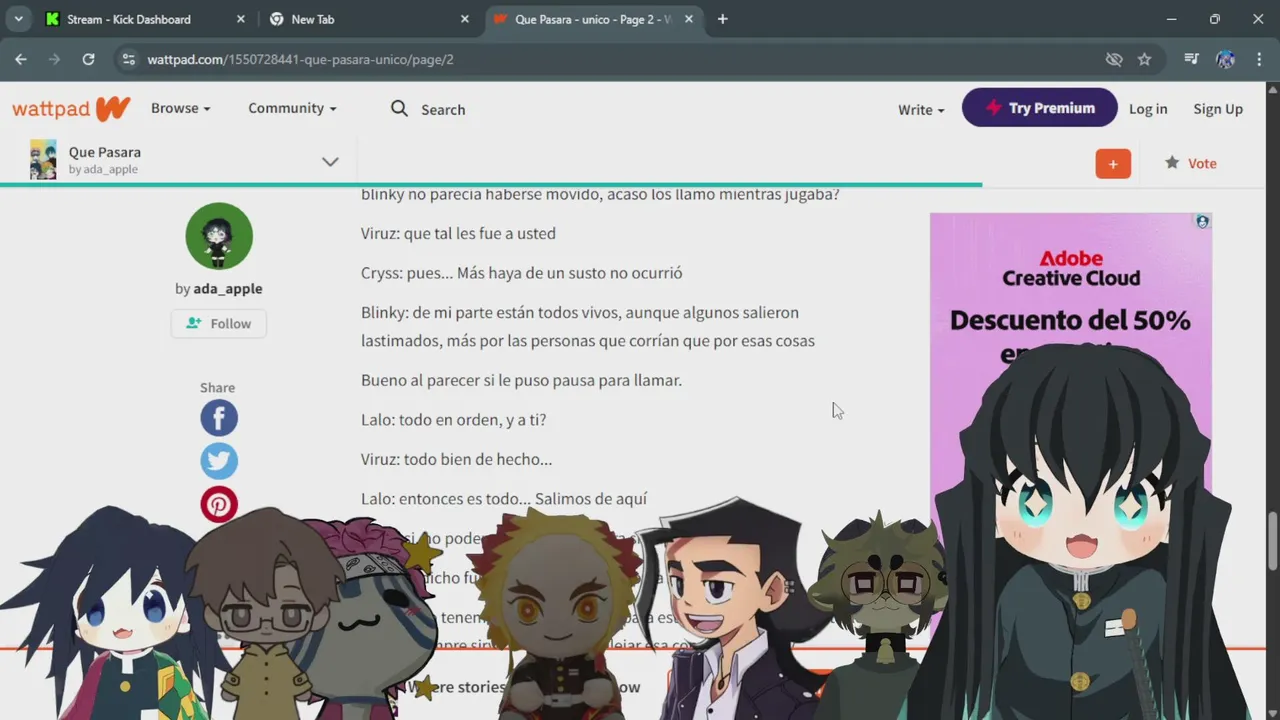Open the media control icon in toolbar
The height and width of the screenshot is (720, 1280).
click(x=1191, y=59)
